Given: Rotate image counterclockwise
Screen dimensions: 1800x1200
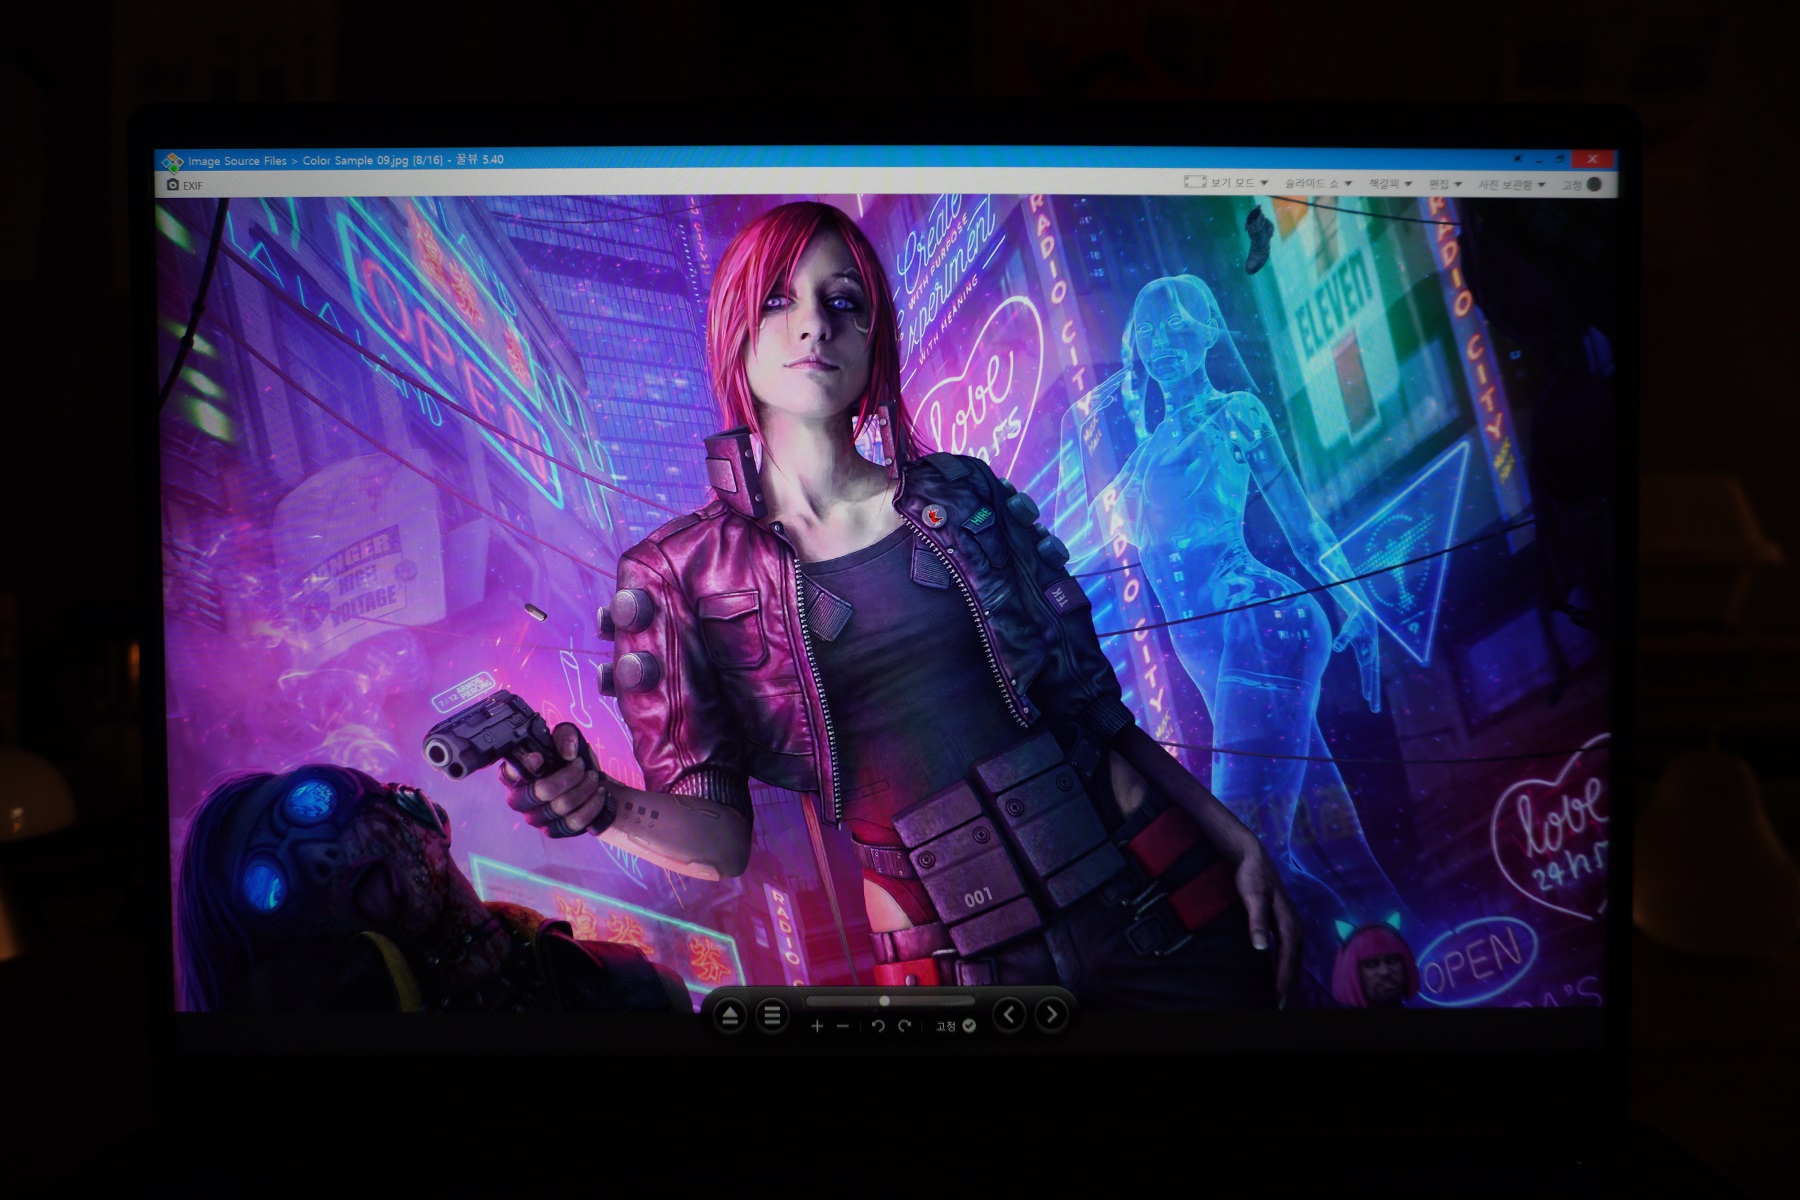Looking at the screenshot, I should pyautogui.click(x=878, y=1026).
